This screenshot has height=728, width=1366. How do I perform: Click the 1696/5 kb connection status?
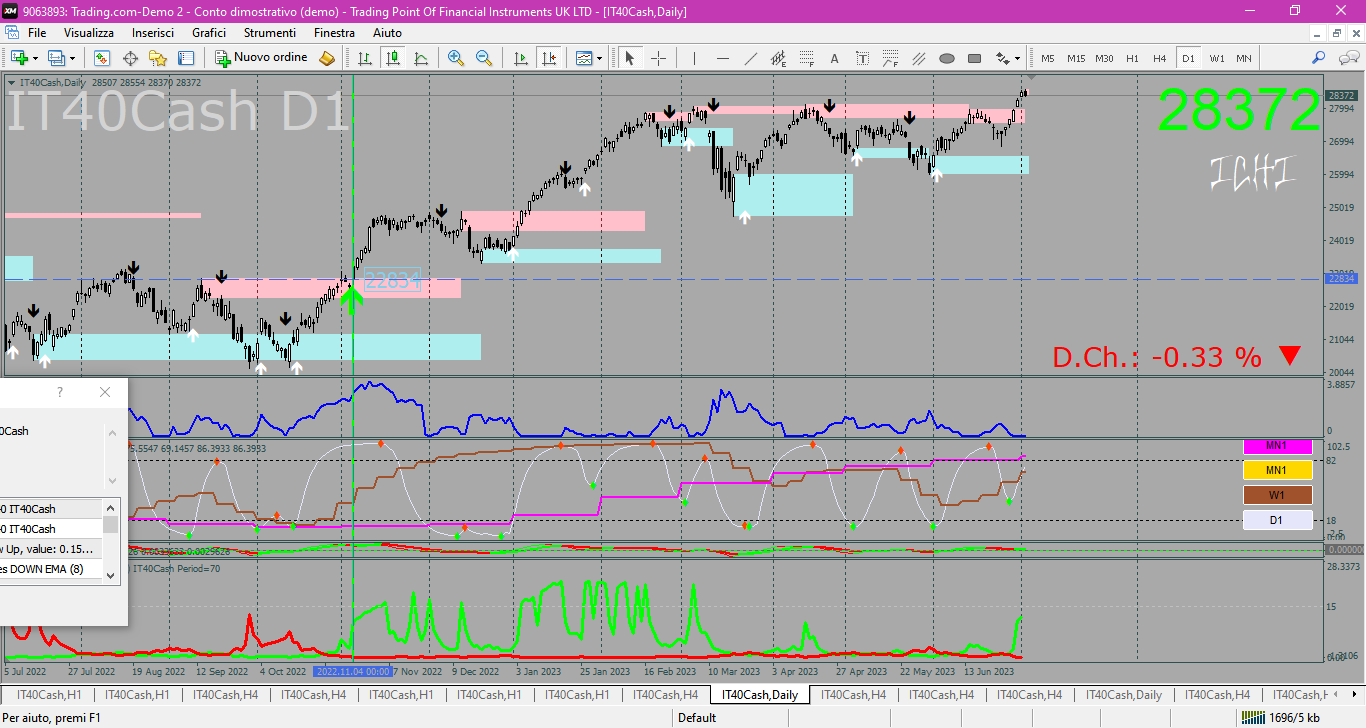click(1279, 717)
